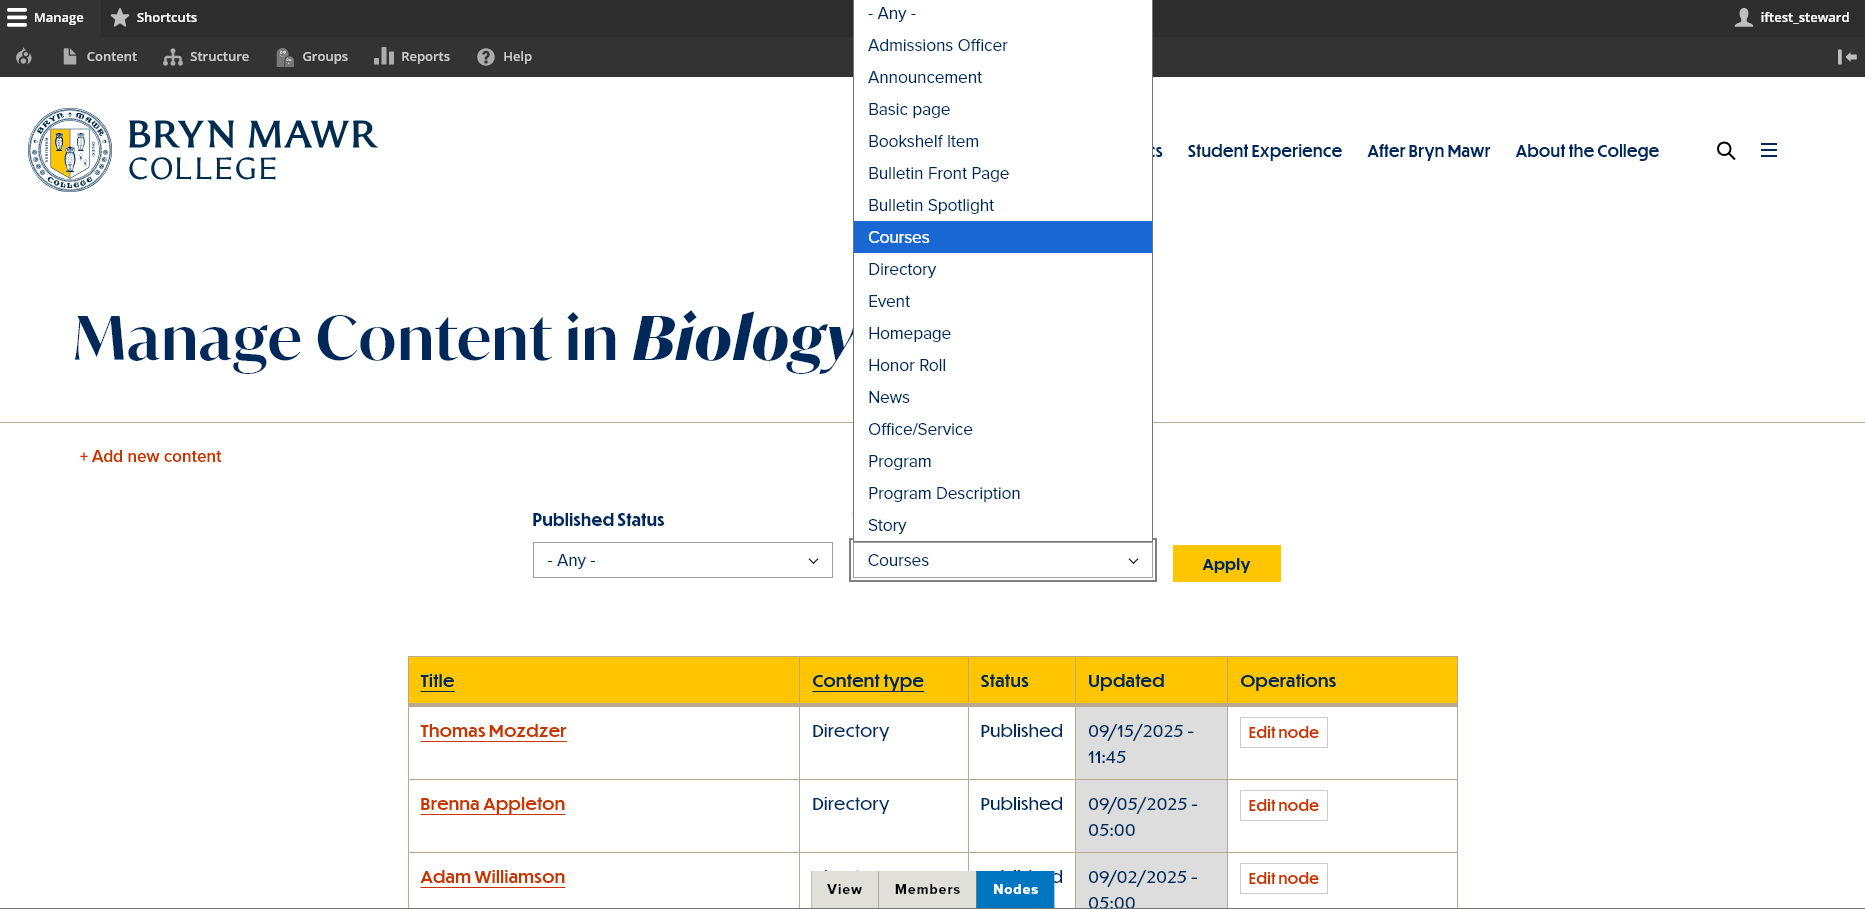Click the Shortcuts star icon
Screen dimensions: 1865x909
click(x=121, y=17)
